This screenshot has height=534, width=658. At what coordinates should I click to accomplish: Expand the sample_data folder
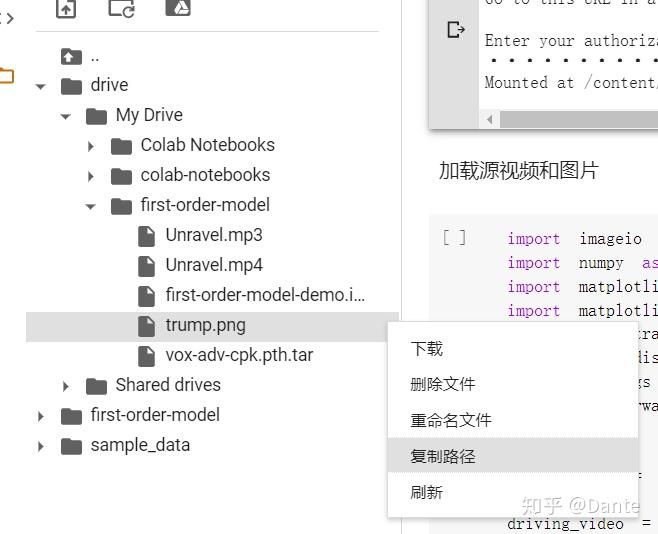coord(41,446)
